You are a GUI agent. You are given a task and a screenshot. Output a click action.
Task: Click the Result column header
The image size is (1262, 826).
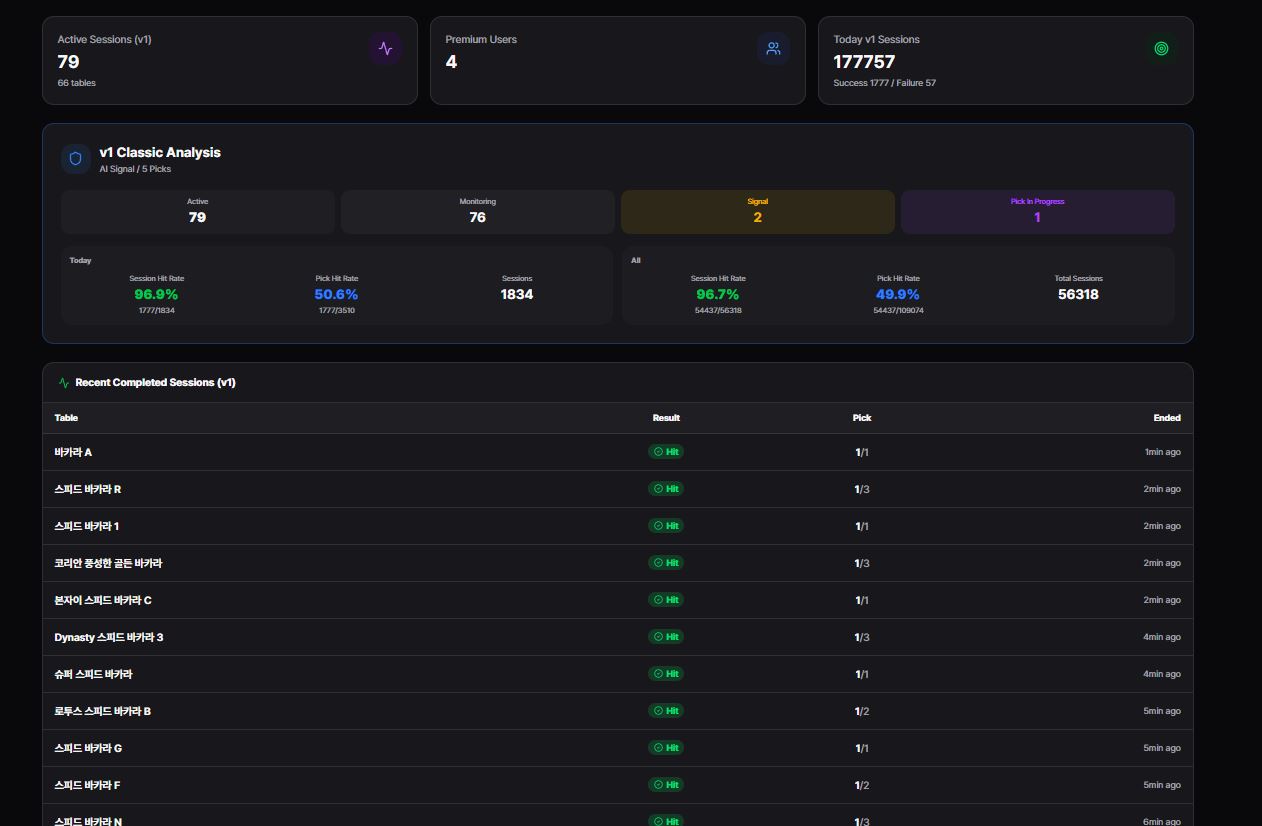click(x=666, y=418)
